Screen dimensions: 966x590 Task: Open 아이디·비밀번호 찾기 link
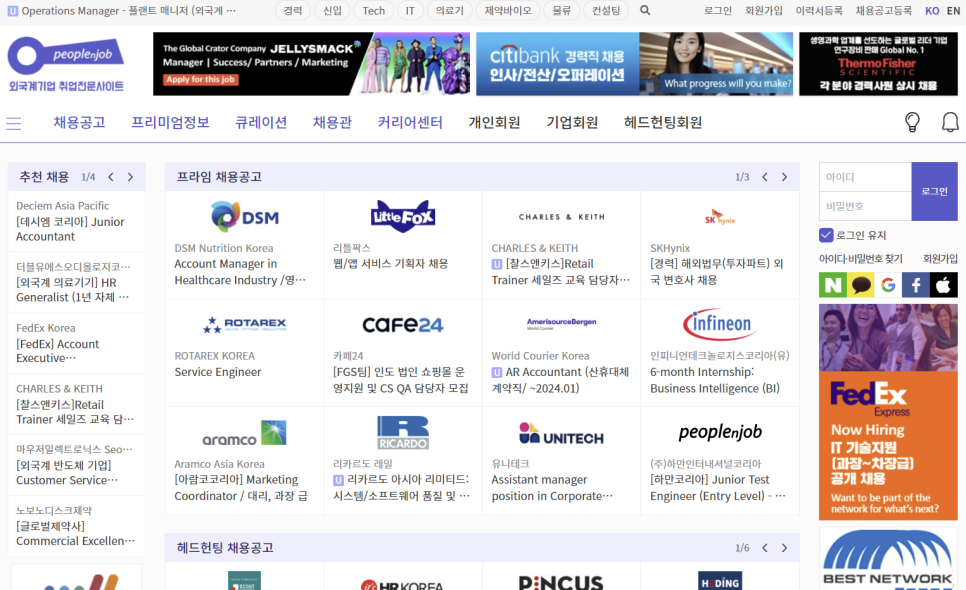coord(861,259)
